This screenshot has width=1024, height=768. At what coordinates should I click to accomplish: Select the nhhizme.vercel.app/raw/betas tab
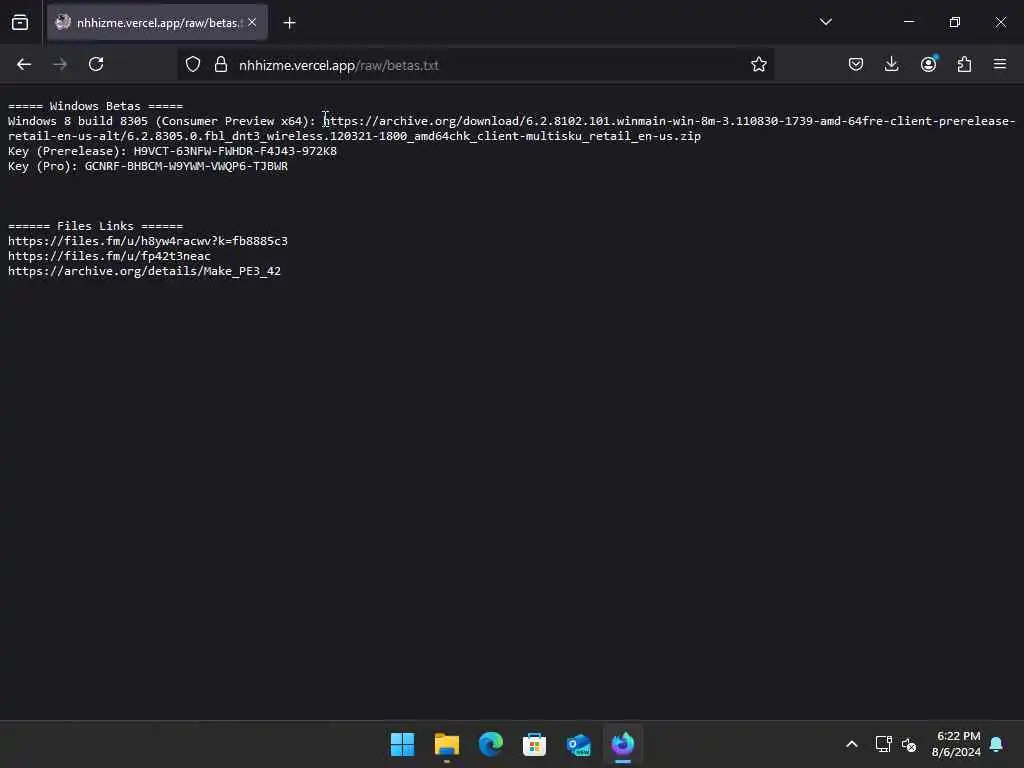[157, 22]
